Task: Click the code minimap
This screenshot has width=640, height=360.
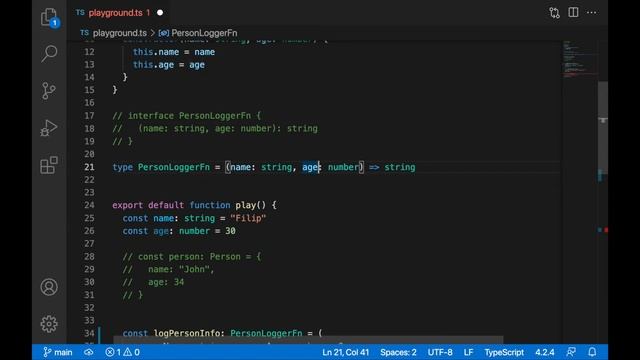Action: pyautogui.click(x=580, y=59)
